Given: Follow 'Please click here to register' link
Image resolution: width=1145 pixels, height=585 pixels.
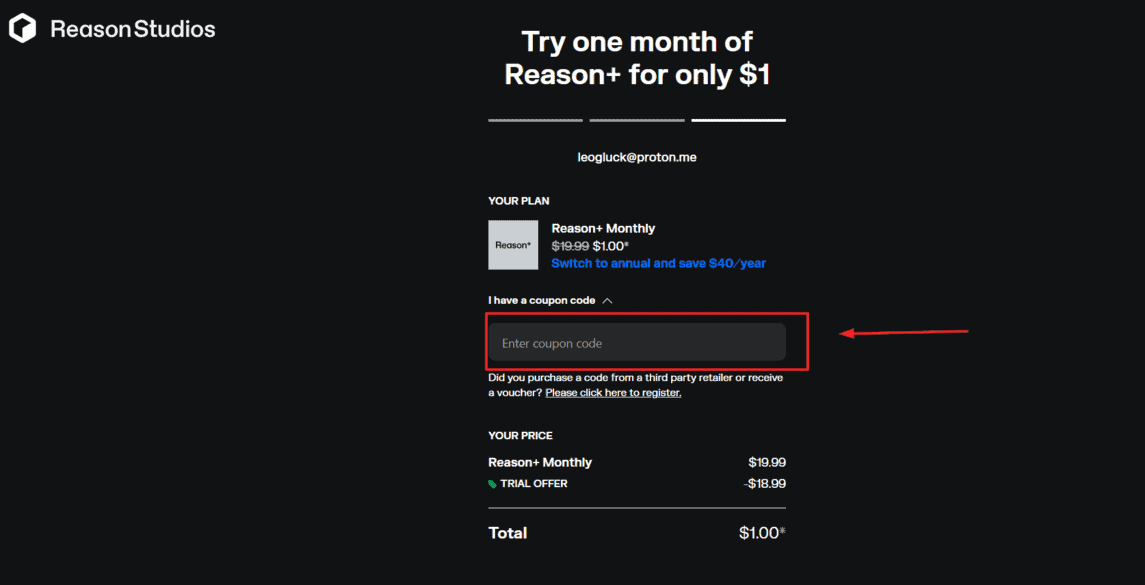Looking at the screenshot, I should pyautogui.click(x=613, y=393).
